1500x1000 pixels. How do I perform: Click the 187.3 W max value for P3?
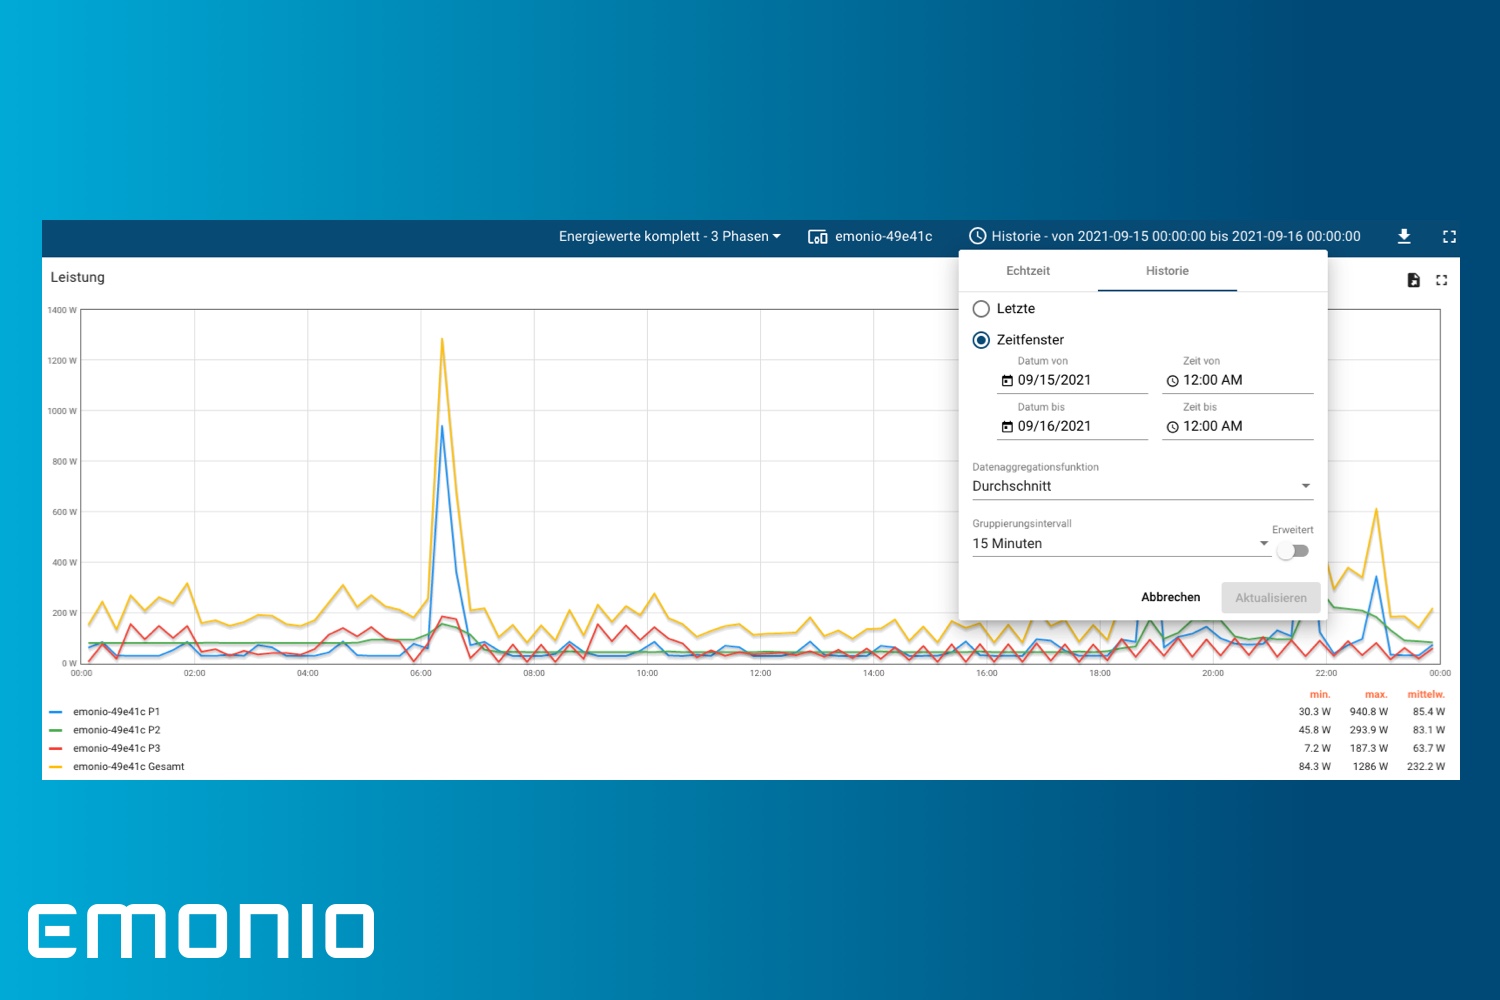tap(1369, 748)
